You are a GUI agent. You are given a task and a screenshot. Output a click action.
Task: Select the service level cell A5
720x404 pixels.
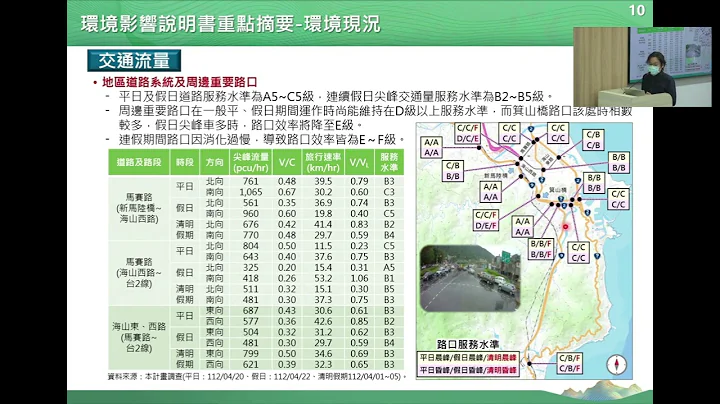click(x=389, y=268)
